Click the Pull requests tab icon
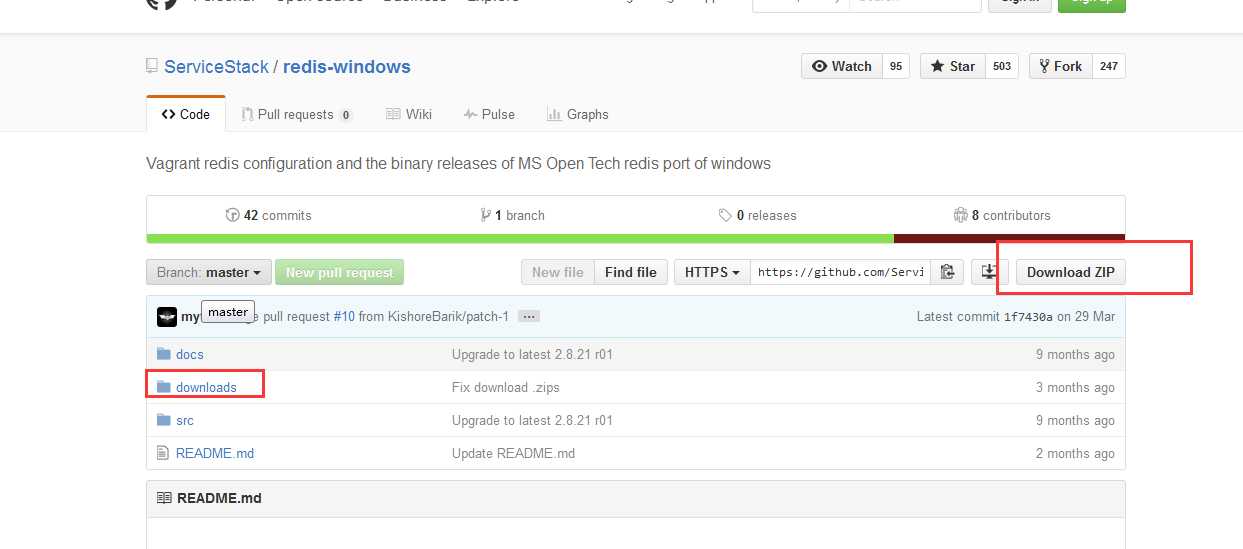This screenshot has width=1243, height=549. click(x=247, y=114)
